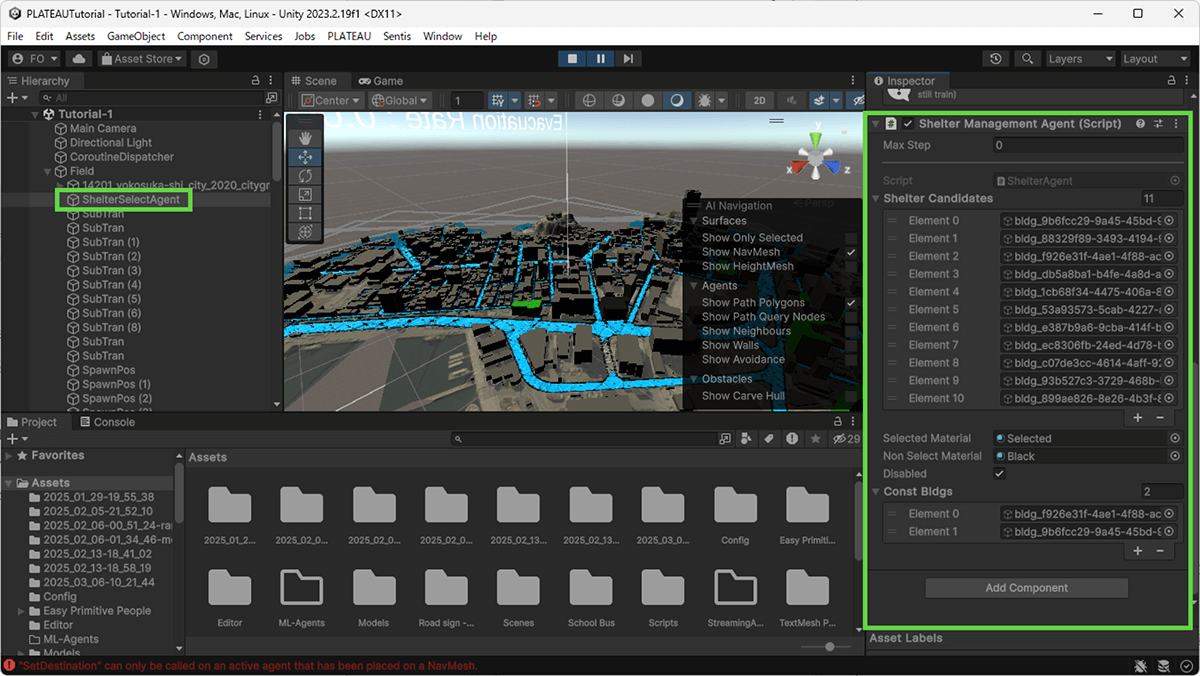Image resolution: width=1200 pixels, height=676 pixels.
Task: Select the Hand view tool
Action: pos(305,138)
